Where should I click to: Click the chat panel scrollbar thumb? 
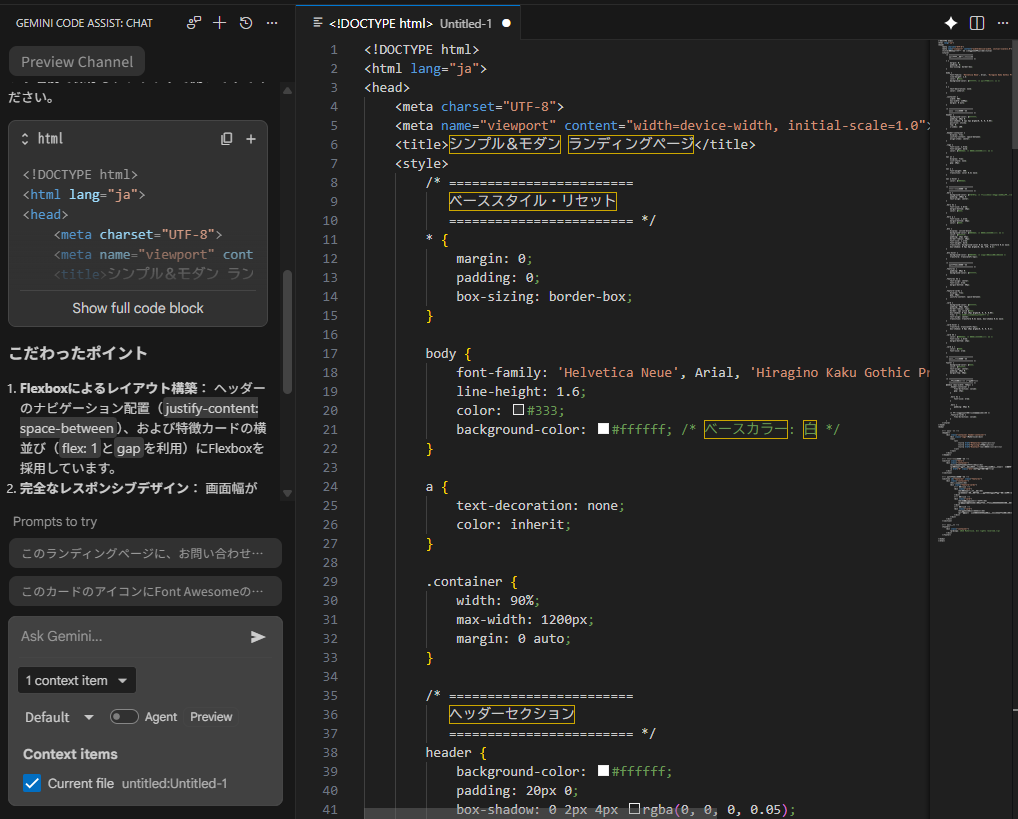point(288,331)
